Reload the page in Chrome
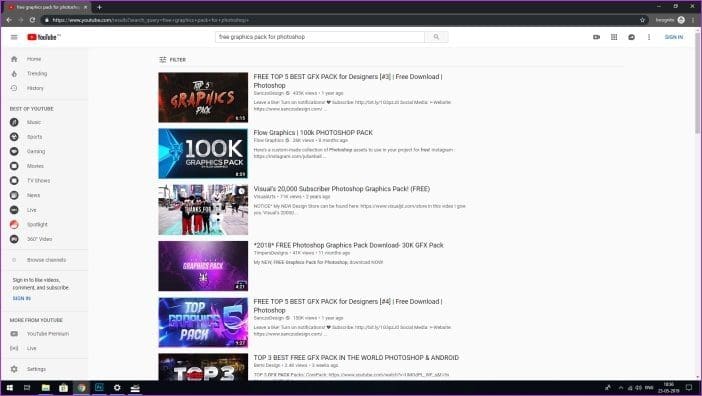Viewport: 702px width, 396px height. tap(32, 20)
